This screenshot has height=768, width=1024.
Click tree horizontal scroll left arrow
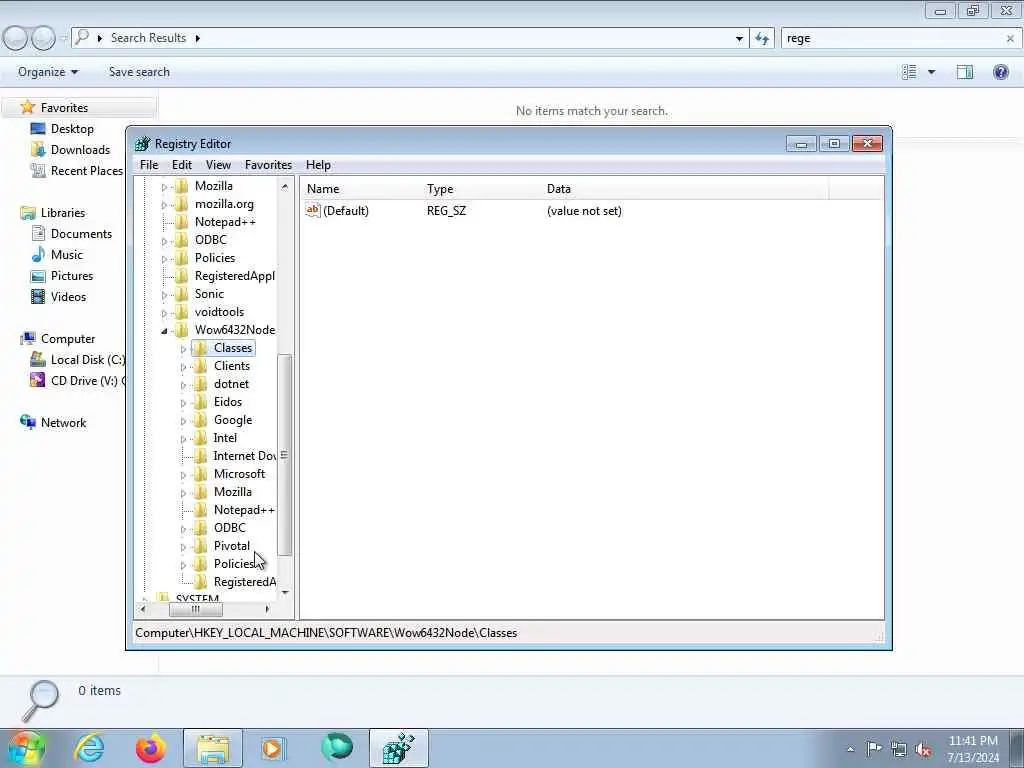tap(143, 609)
